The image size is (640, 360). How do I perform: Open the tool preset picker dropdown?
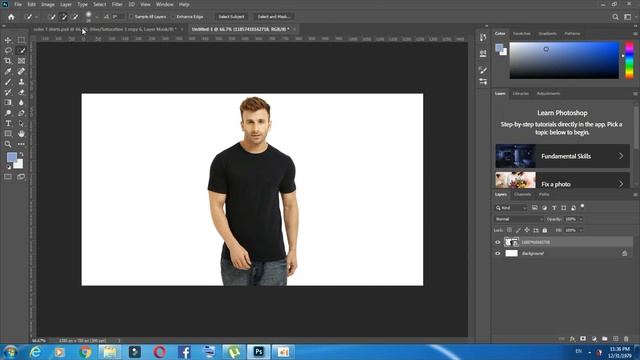[x=36, y=17]
